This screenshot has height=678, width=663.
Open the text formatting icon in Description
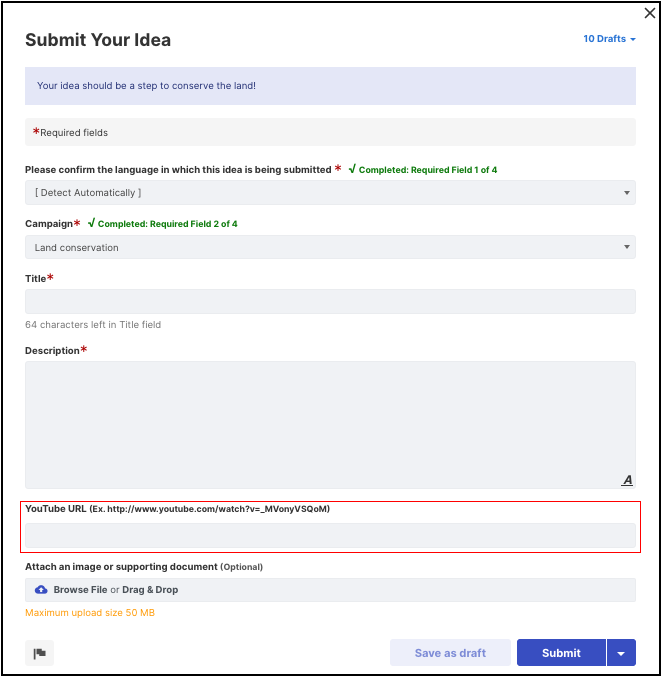point(627,480)
